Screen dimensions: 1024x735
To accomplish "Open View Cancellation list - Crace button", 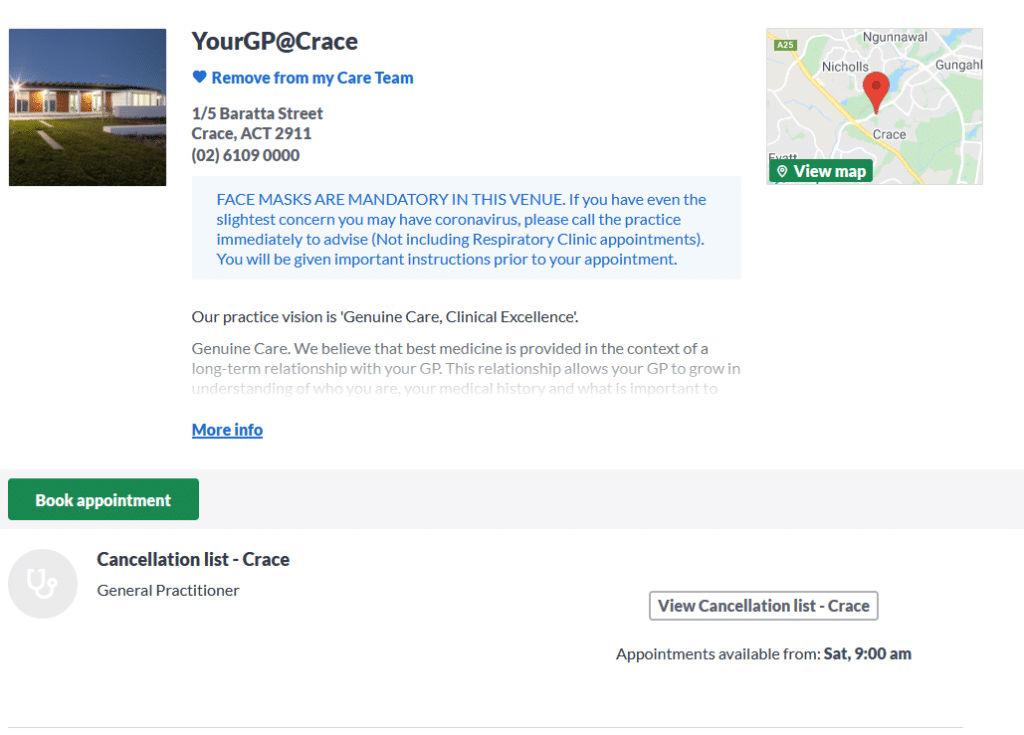I will click(x=763, y=606).
